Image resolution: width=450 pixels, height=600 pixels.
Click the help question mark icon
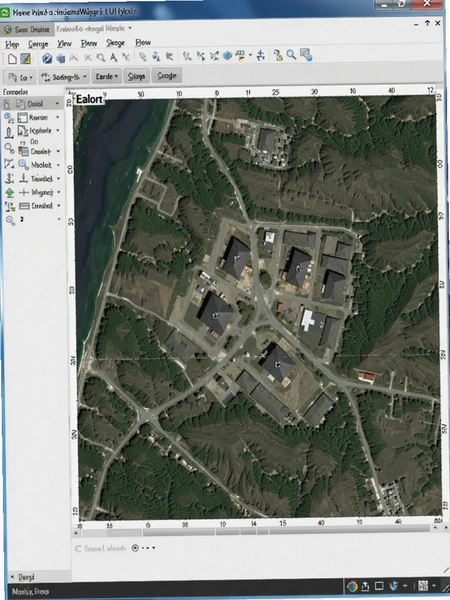[x=278, y=55]
